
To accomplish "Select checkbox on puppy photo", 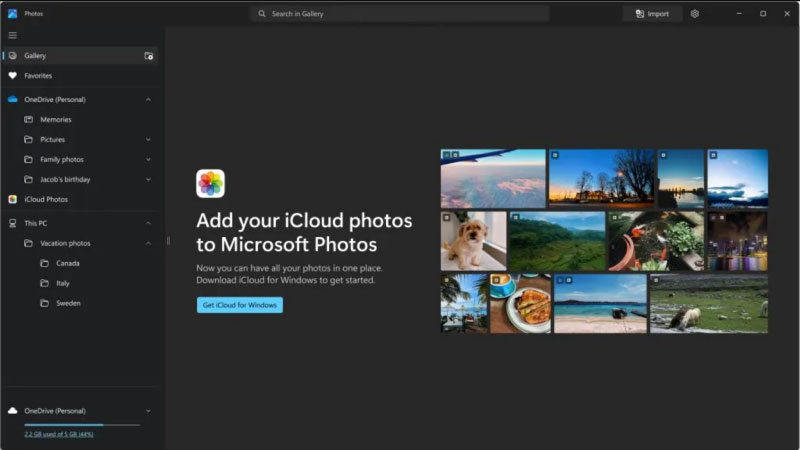I will pos(446,217).
